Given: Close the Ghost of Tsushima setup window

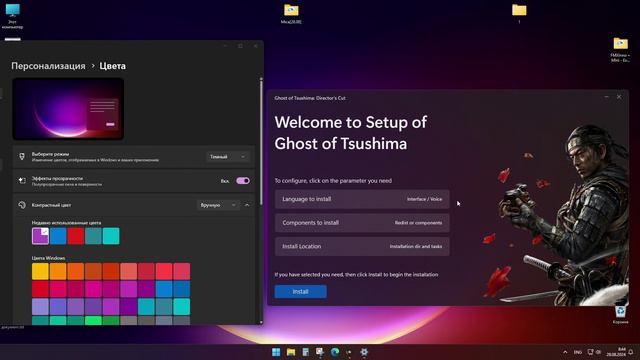Looking at the screenshot, I should pyautogui.click(x=619, y=97).
